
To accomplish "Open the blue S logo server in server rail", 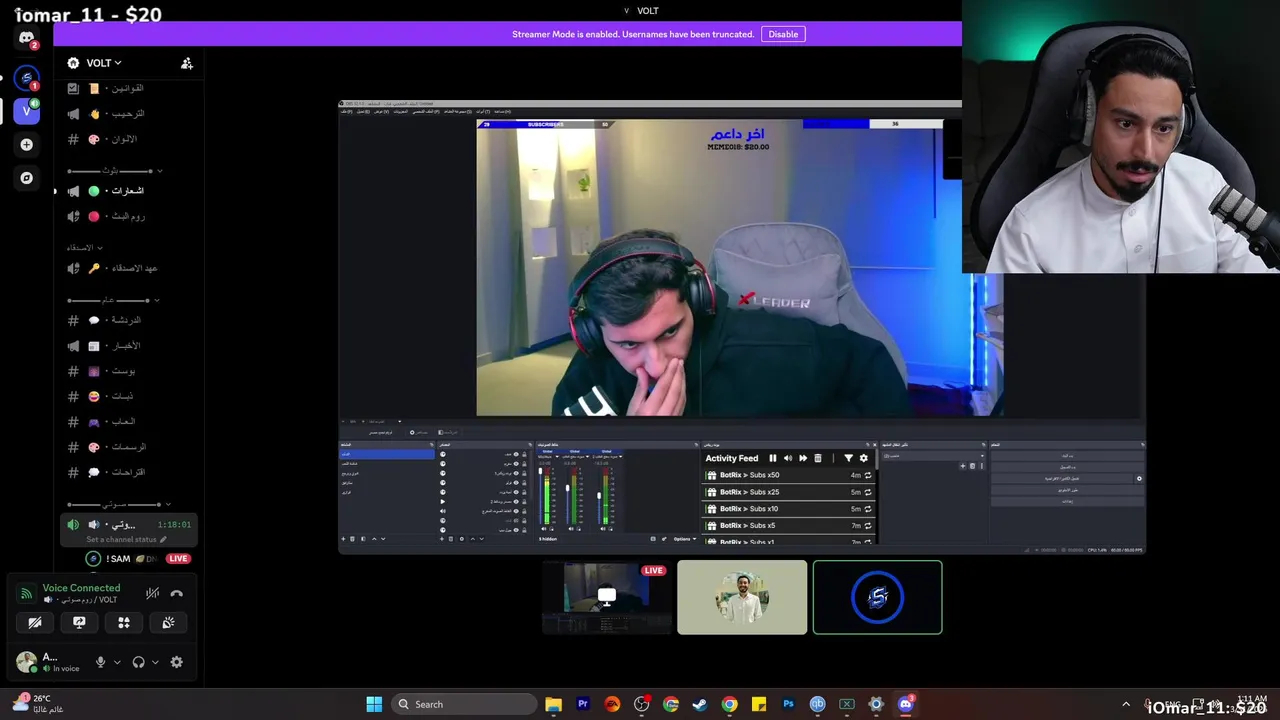I will (27, 77).
